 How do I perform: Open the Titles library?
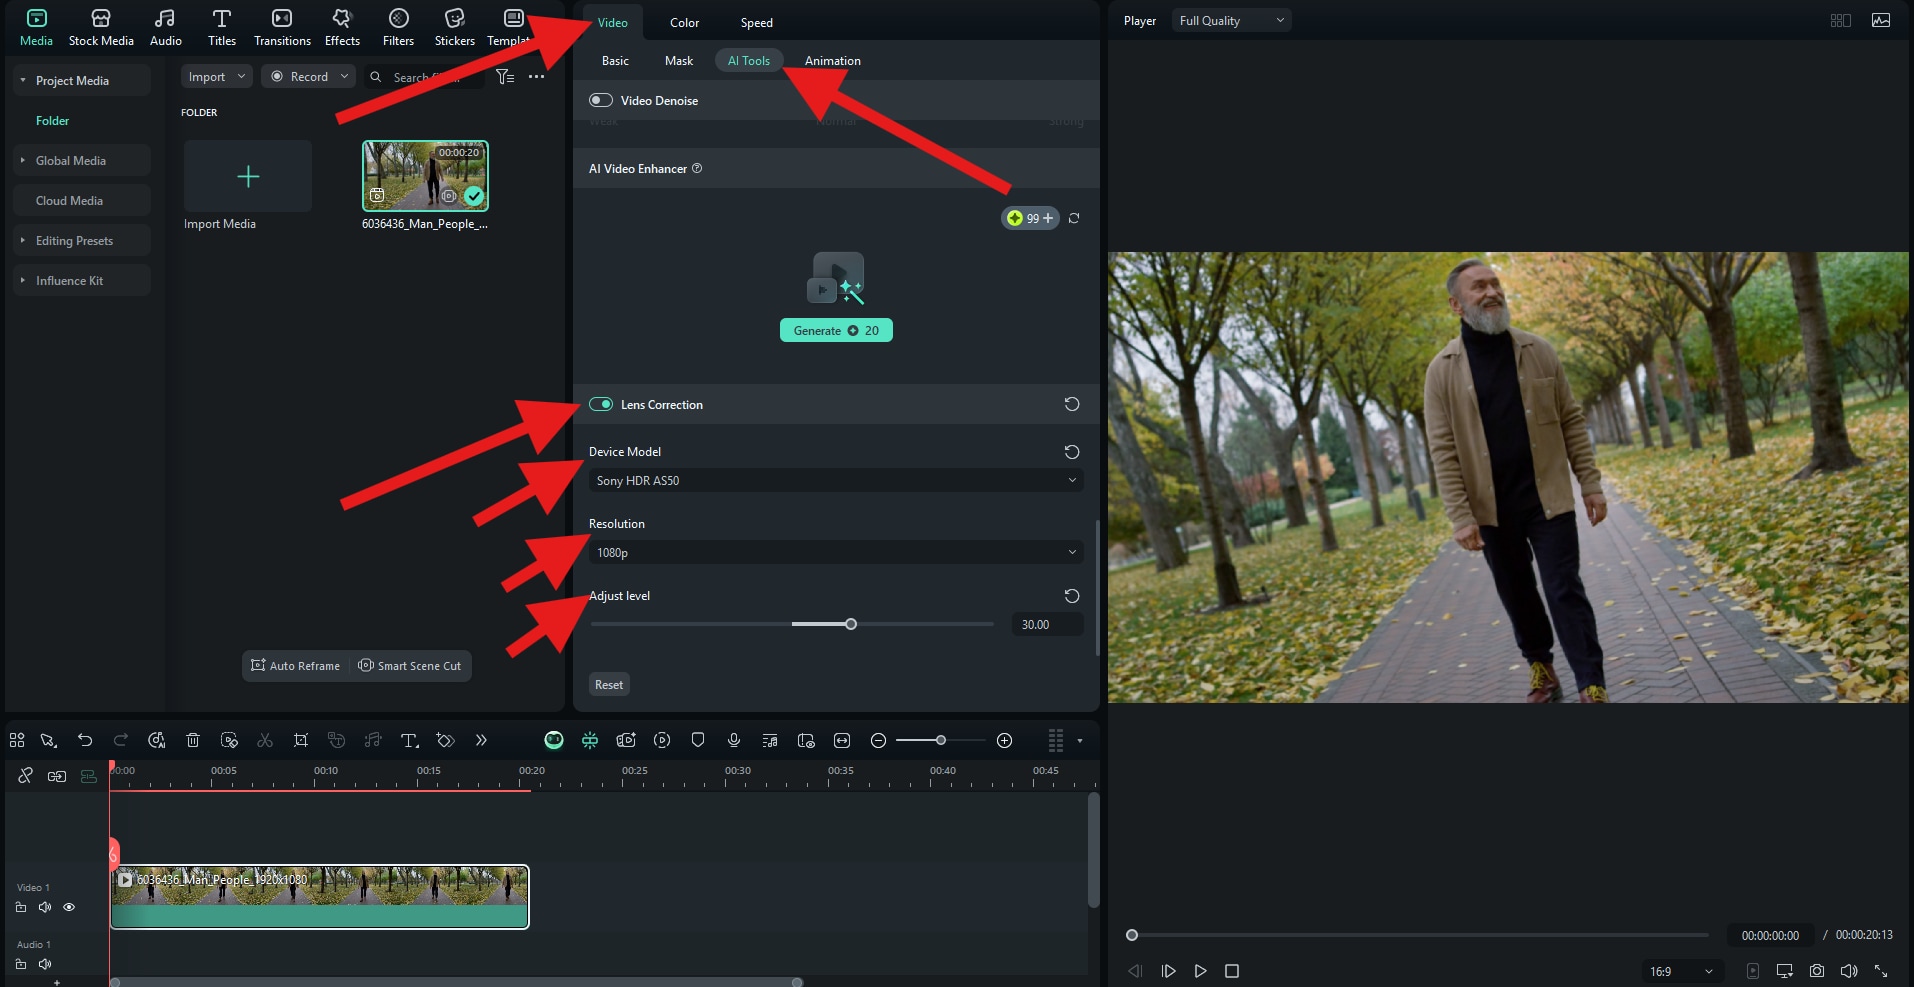click(x=222, y=27)
